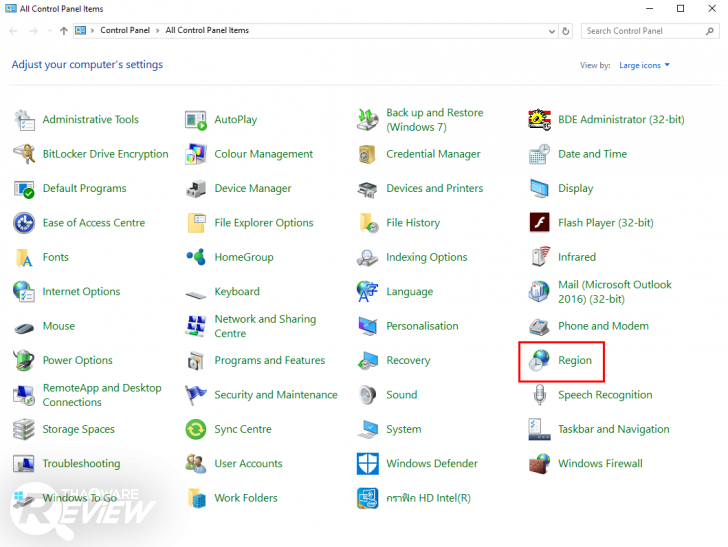Viewport: 728px width, 547px height.
Task: Open the Keyboard icon
Action: tap(196, 294)
